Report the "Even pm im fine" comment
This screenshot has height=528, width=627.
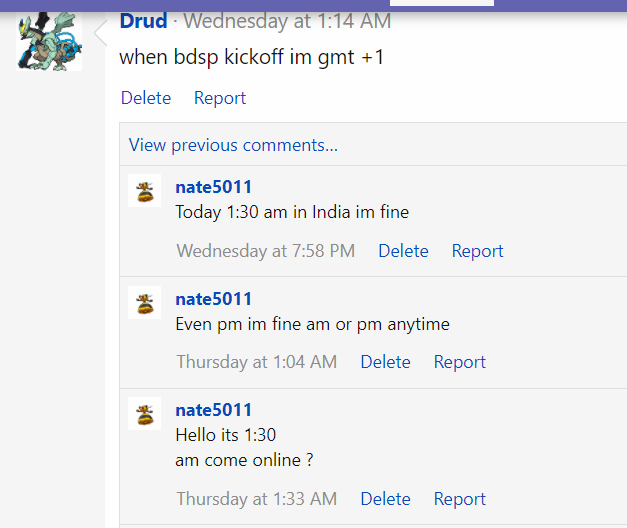(x=459, y=362)
